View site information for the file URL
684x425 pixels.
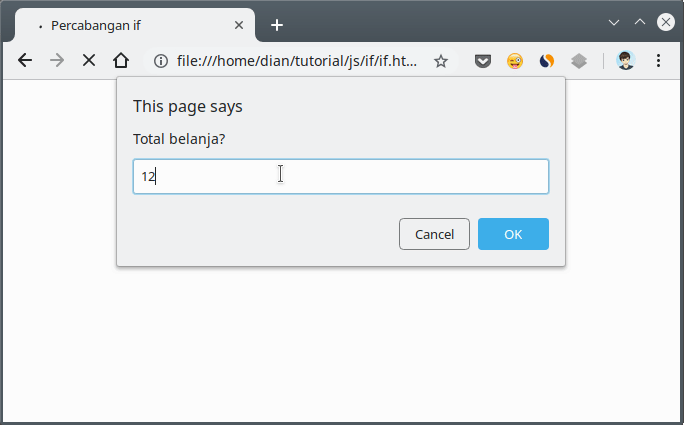161,61
